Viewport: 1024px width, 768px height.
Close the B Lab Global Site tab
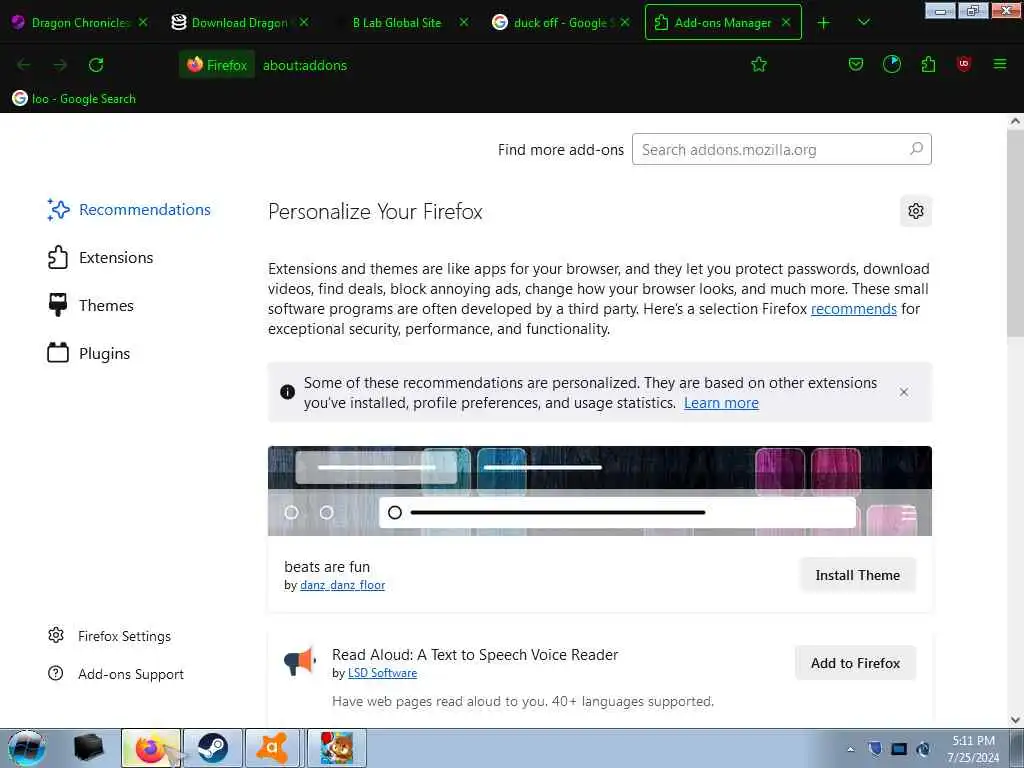coord(464,22)
